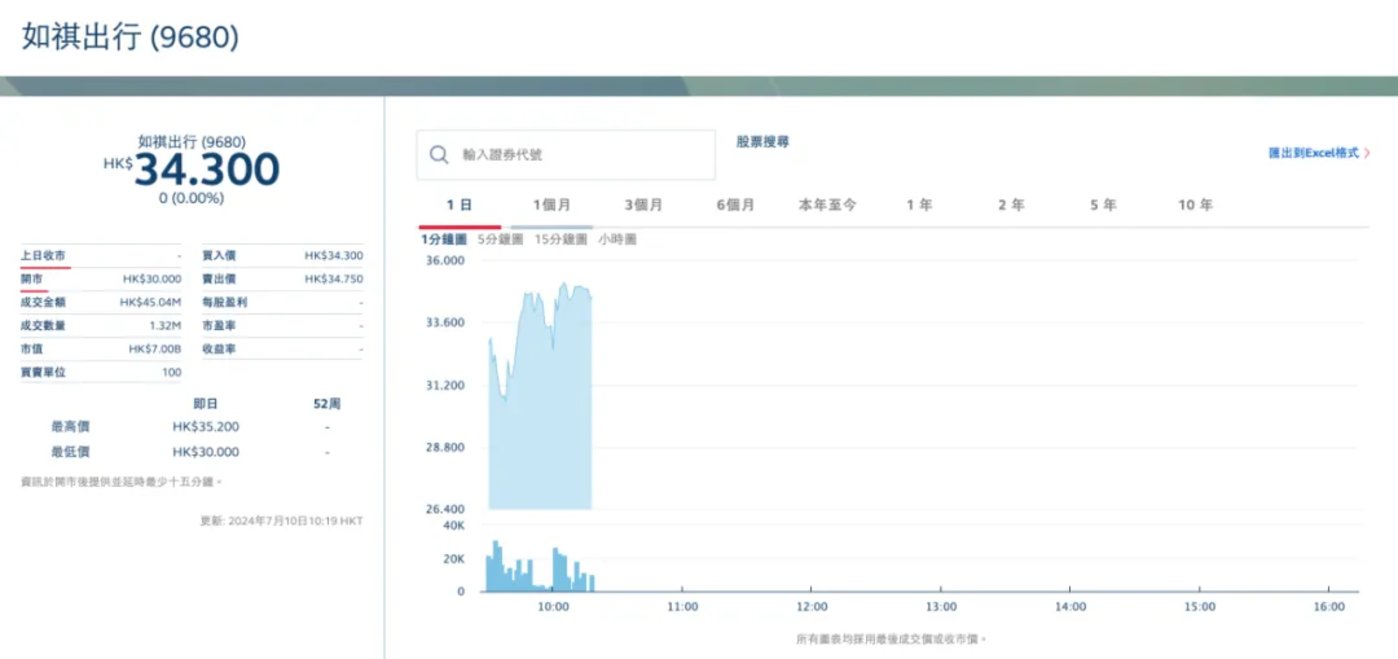Switch to the 3個月 chart view
Image resolution: width=1398 pixels, height=659 pixels.
click(645, 204)
